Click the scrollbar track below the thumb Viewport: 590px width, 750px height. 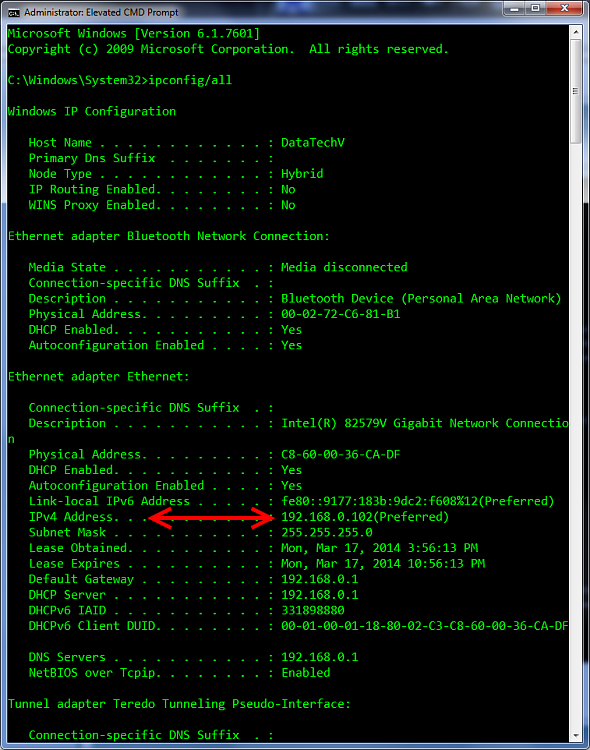[576, 435]
